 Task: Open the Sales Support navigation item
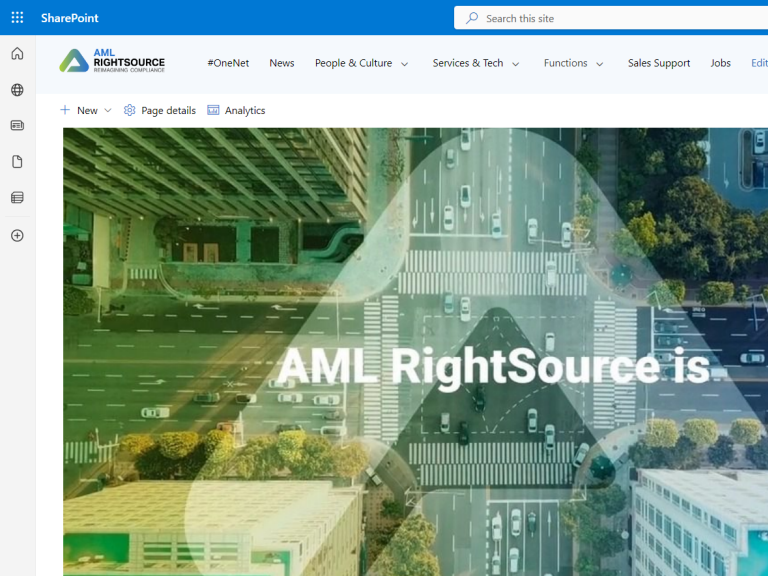click(x=659, y=63)
